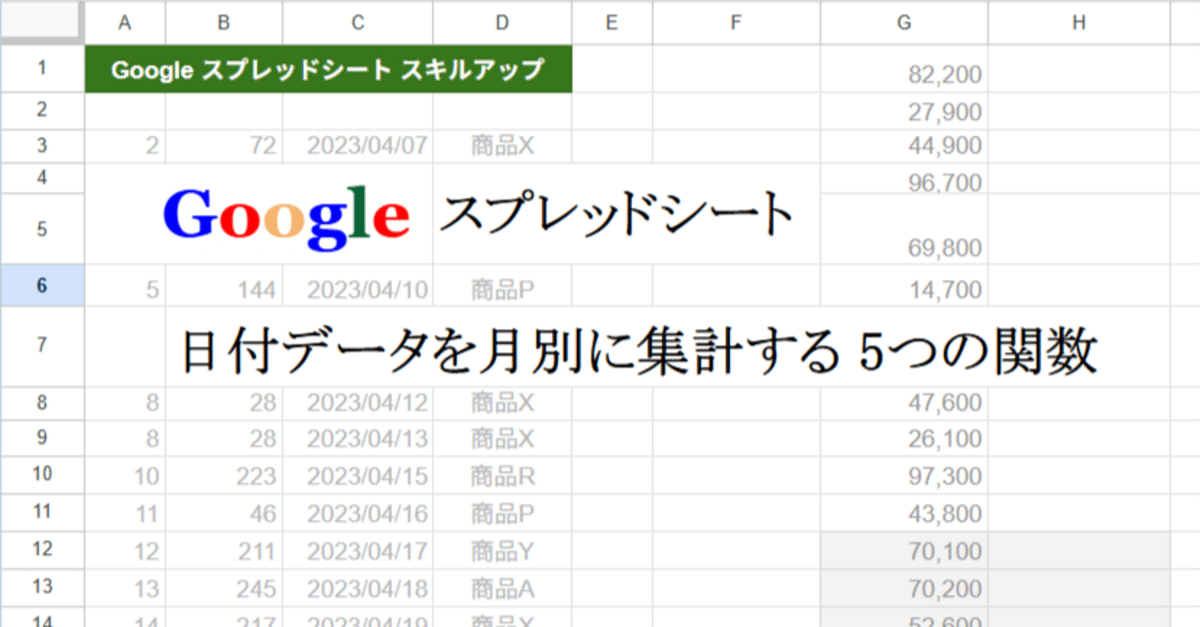
Task: Select row 10 header
Action: [x=42, y=474]
